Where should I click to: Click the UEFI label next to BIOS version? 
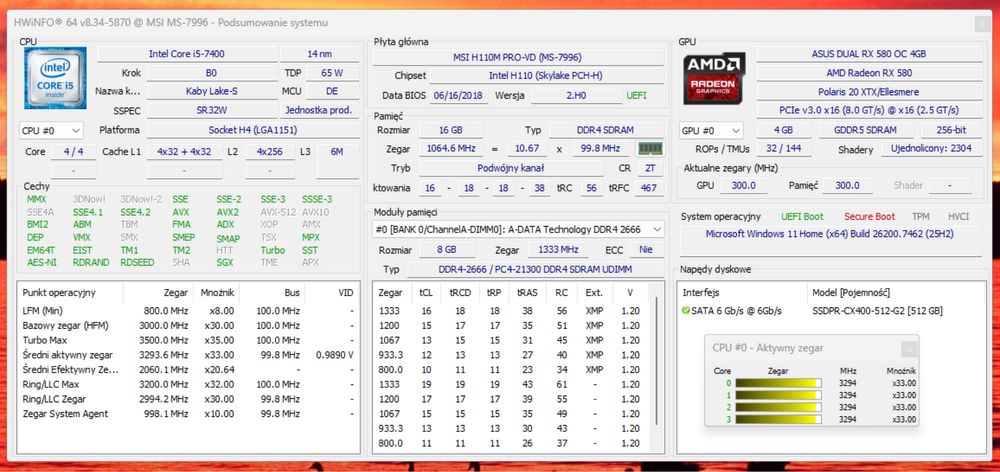tap(636, 96)
